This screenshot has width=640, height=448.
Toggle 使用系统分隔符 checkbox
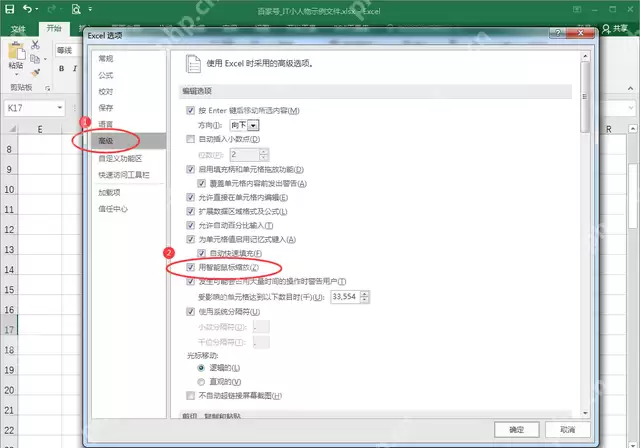pos(190,312)
